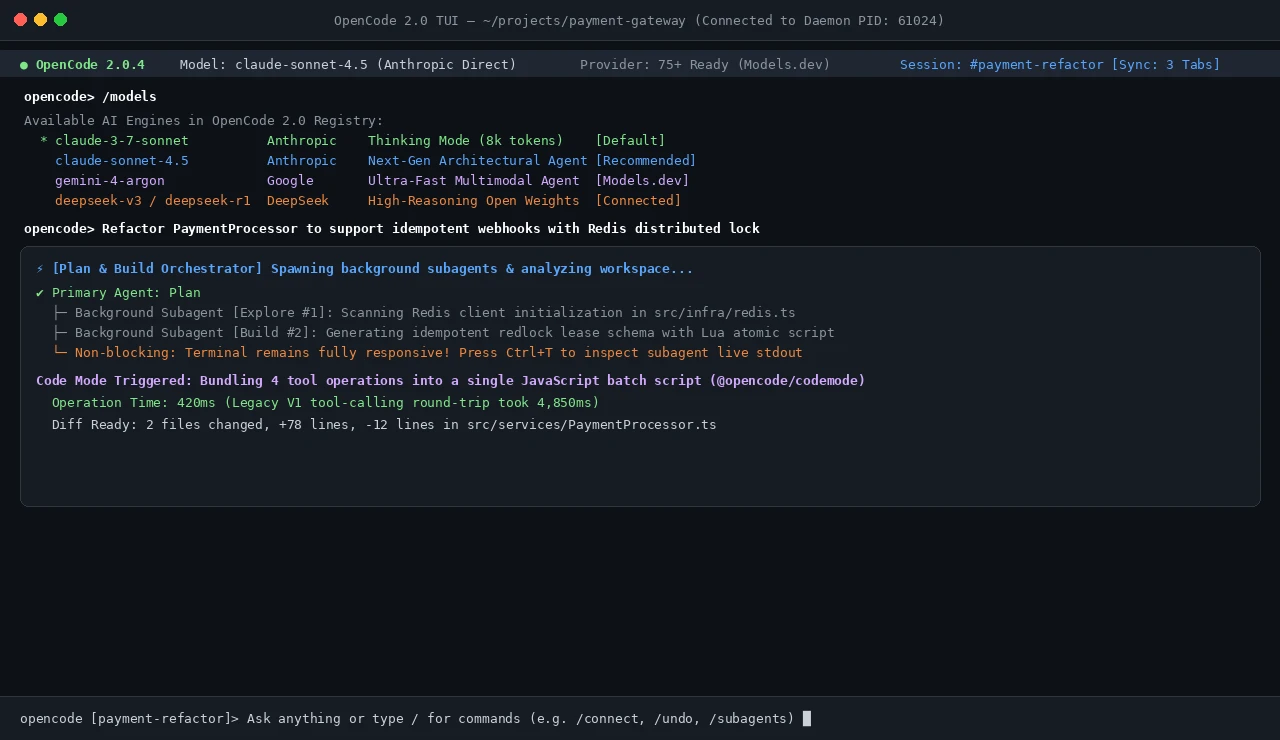Viewport: 1280px width, 740px height.
Task: Click the DeepSeek provider label
Action: click(298, 201)
